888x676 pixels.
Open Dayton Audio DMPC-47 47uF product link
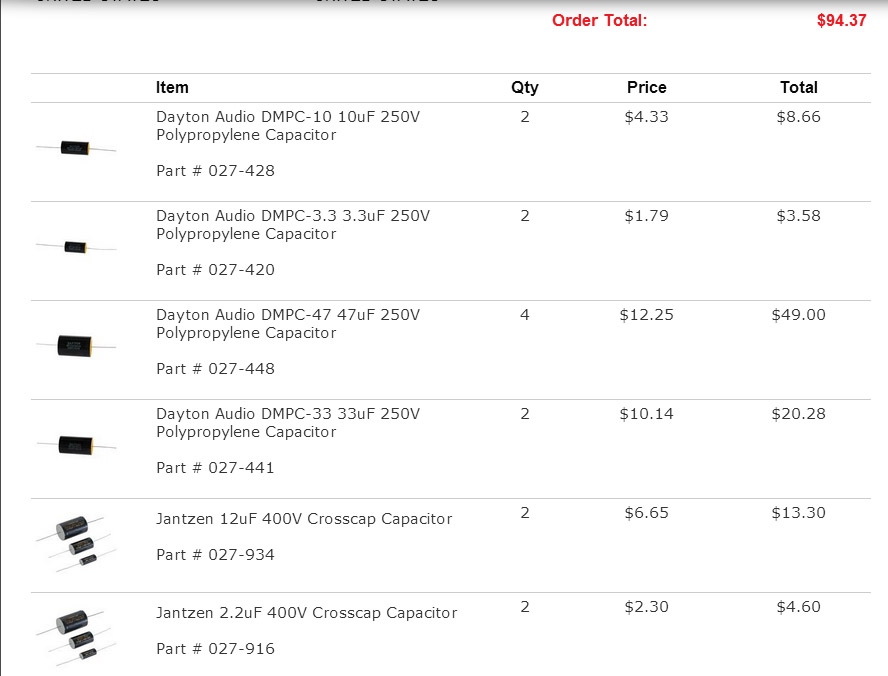287,324
